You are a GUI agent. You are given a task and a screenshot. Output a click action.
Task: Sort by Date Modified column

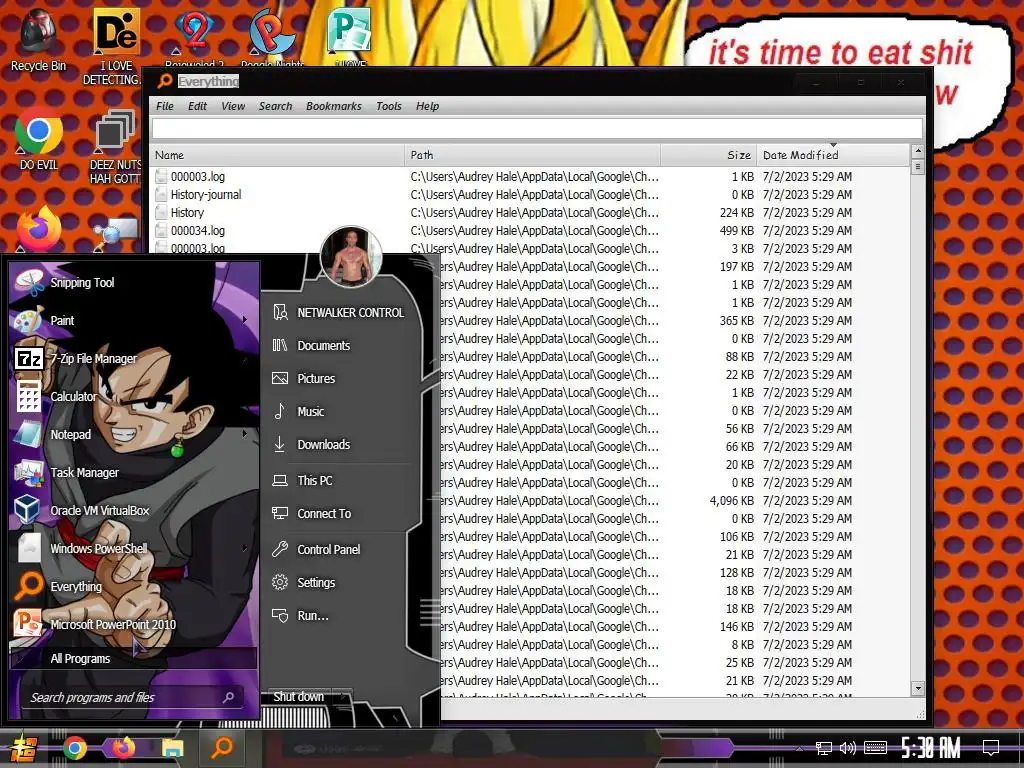[833, 155]
